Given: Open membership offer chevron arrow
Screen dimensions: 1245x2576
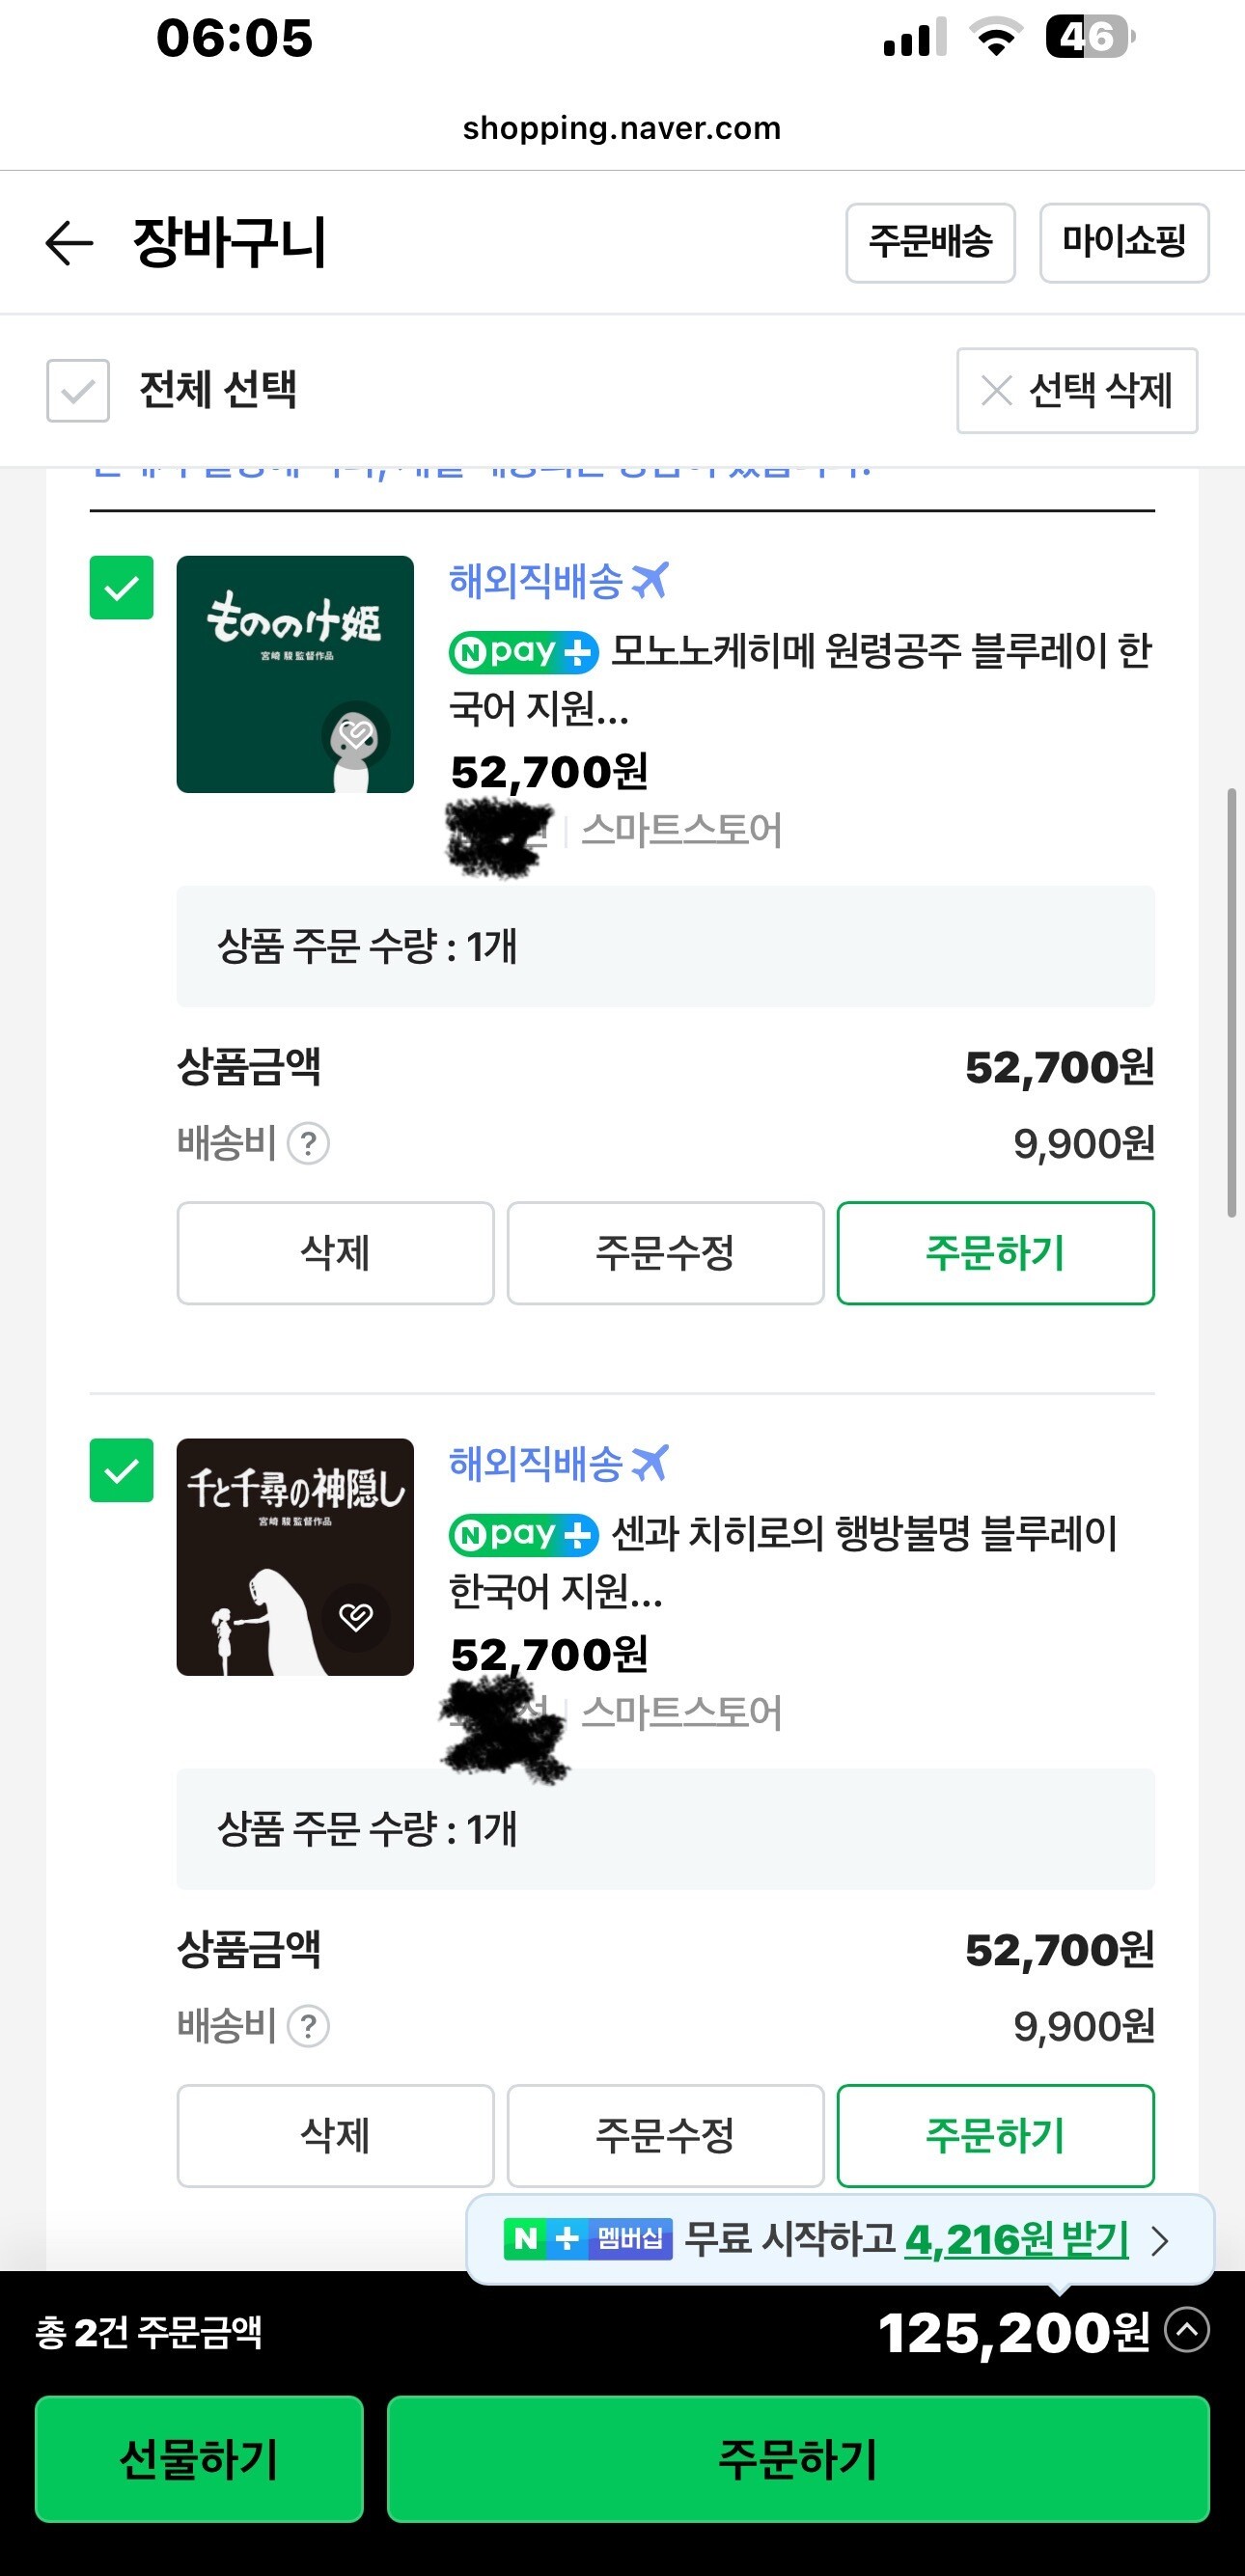Looking at the screenshot, I should point(1160,2240).
